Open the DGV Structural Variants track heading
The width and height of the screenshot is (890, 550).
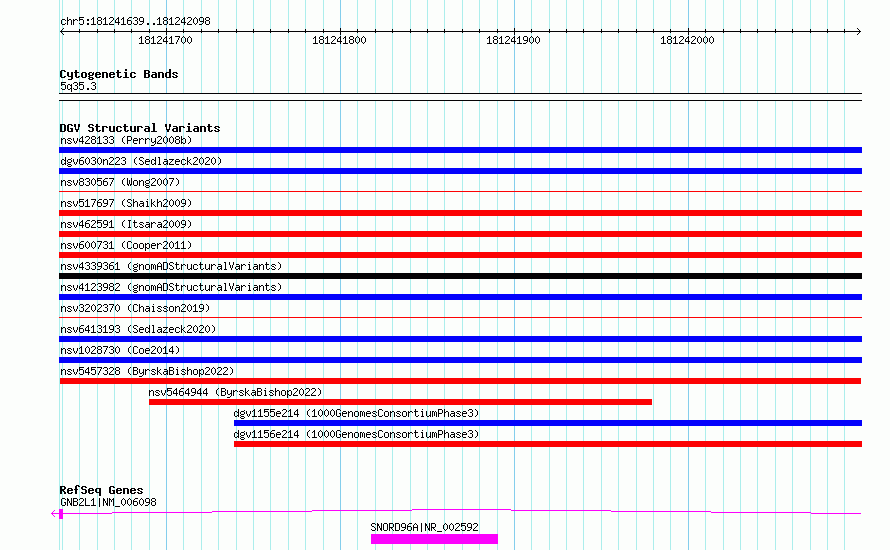[x=140, y=128]
